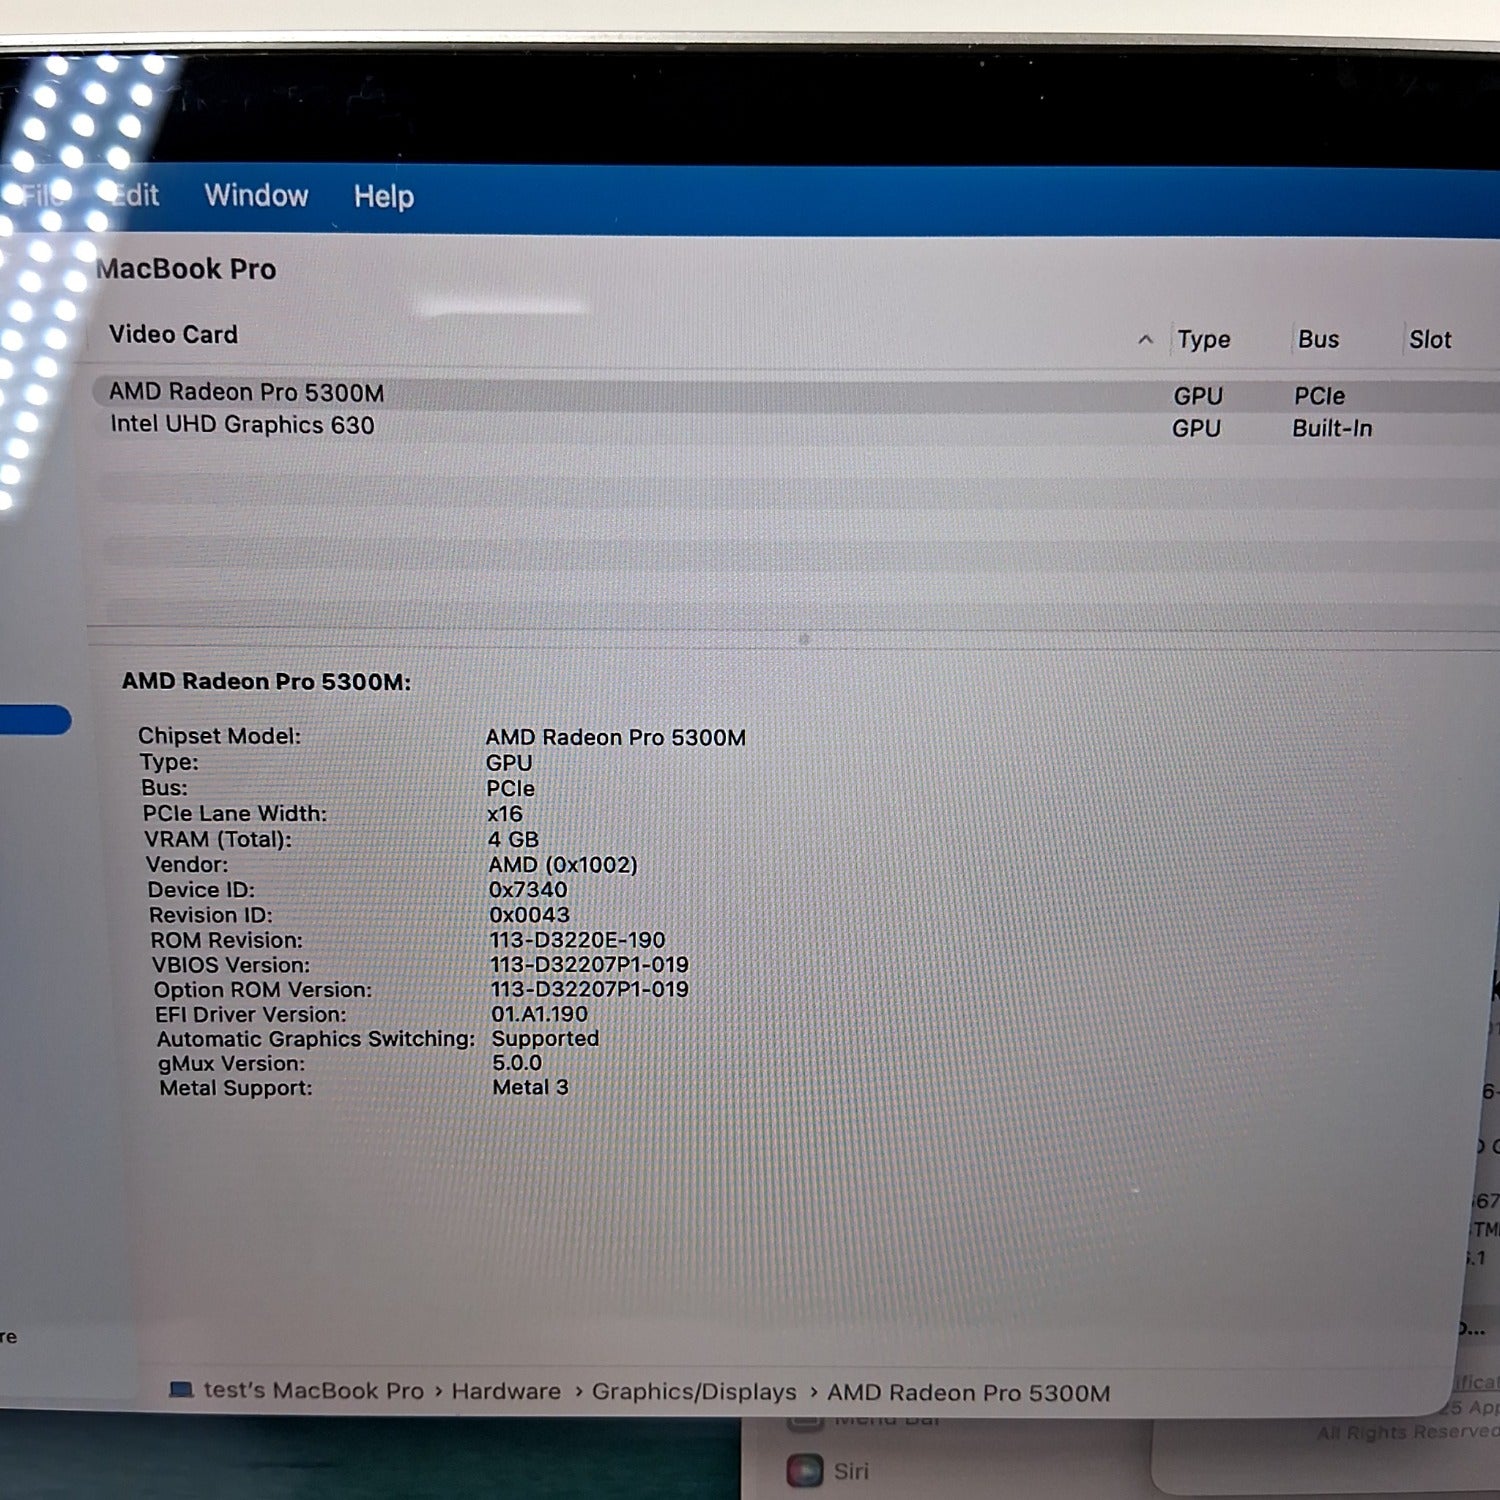Click the sort arrow in the Video Card header
1500x1500 pixels.
tap(1145, 340)
